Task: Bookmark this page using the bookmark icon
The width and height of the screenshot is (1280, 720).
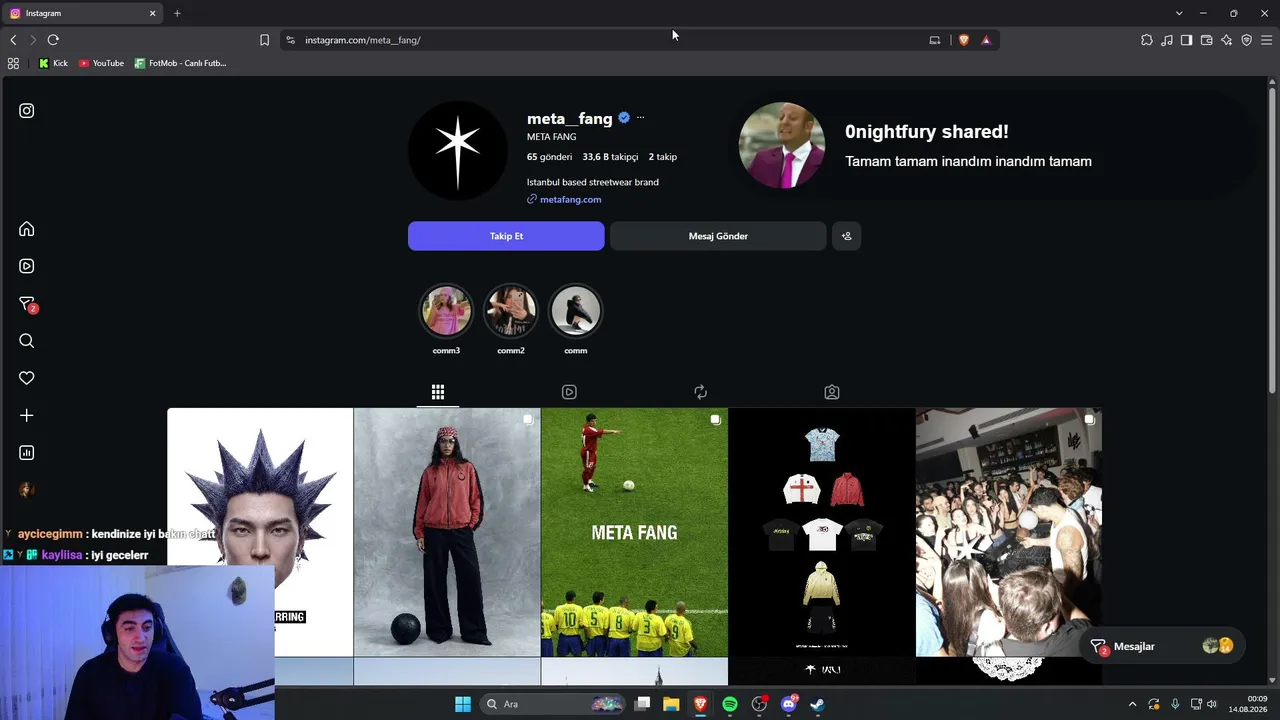Action: click(x=264, y=40)
